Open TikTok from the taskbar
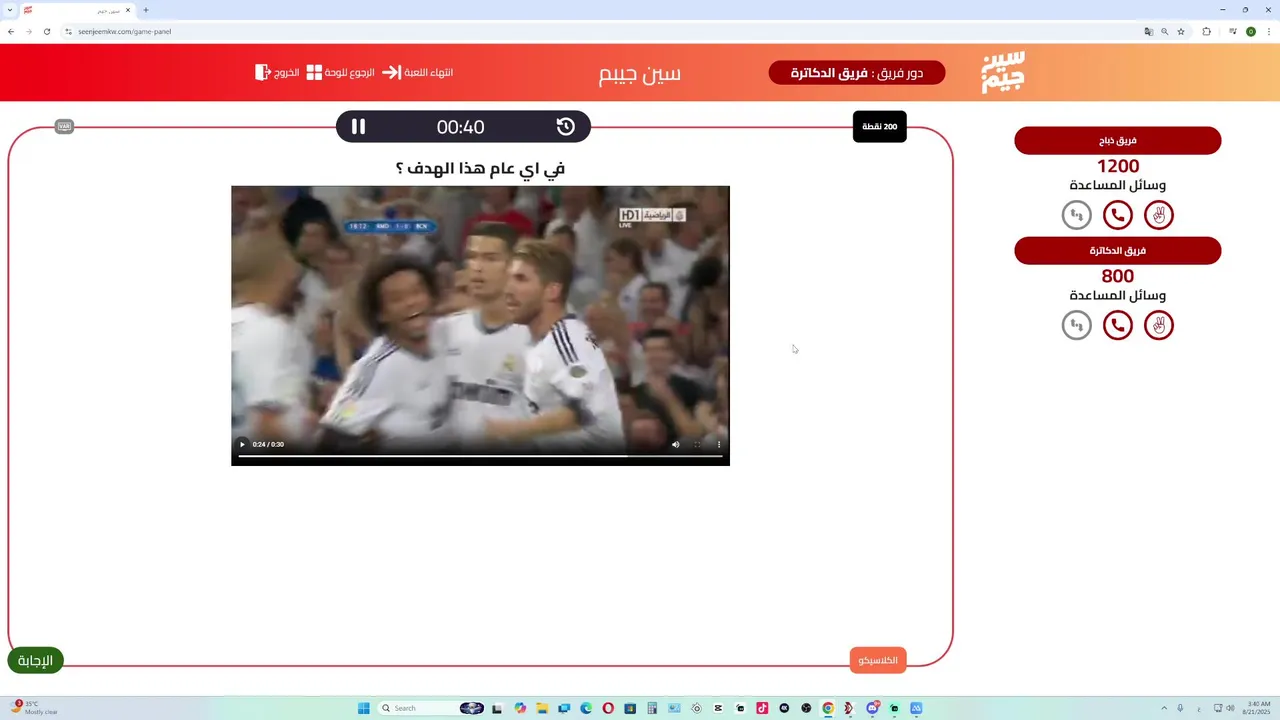Screen dimensions: 1280x720 pos(762,708)
